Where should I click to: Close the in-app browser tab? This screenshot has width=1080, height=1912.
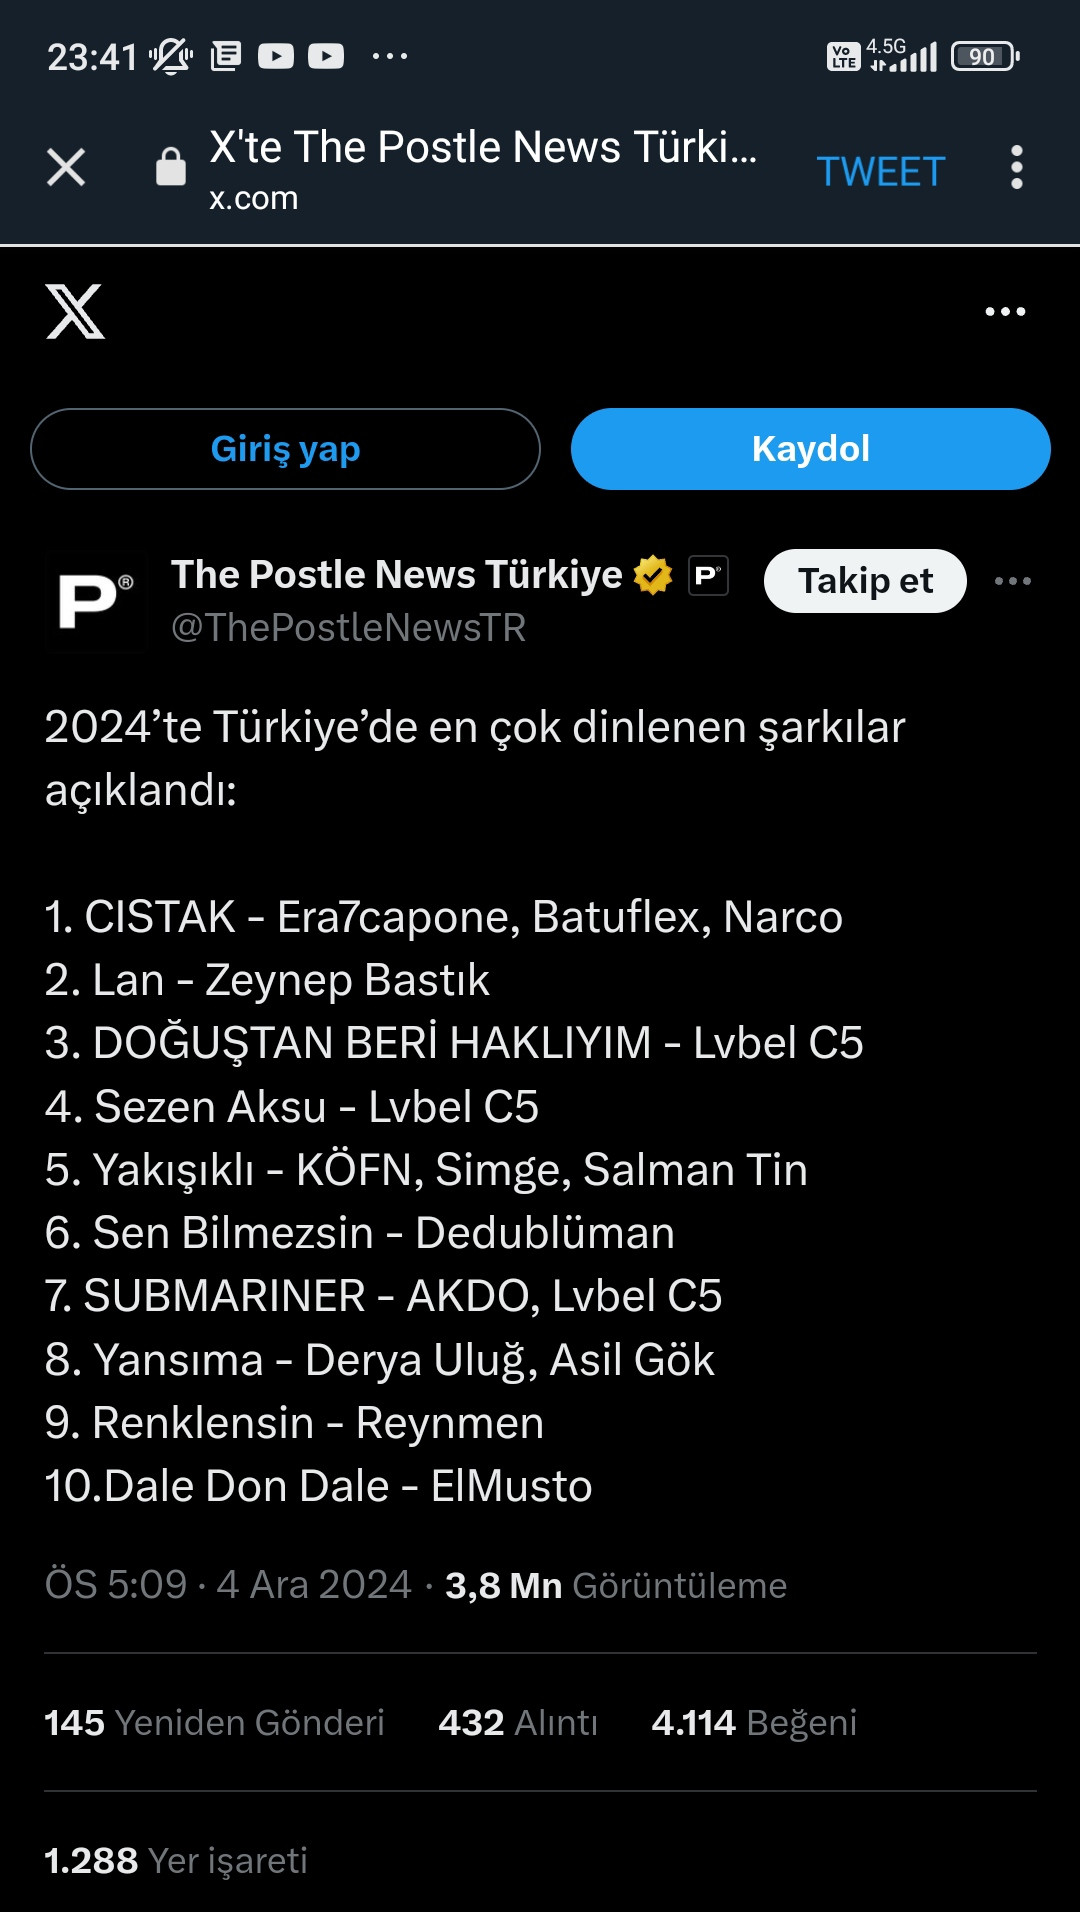[66, 167]
